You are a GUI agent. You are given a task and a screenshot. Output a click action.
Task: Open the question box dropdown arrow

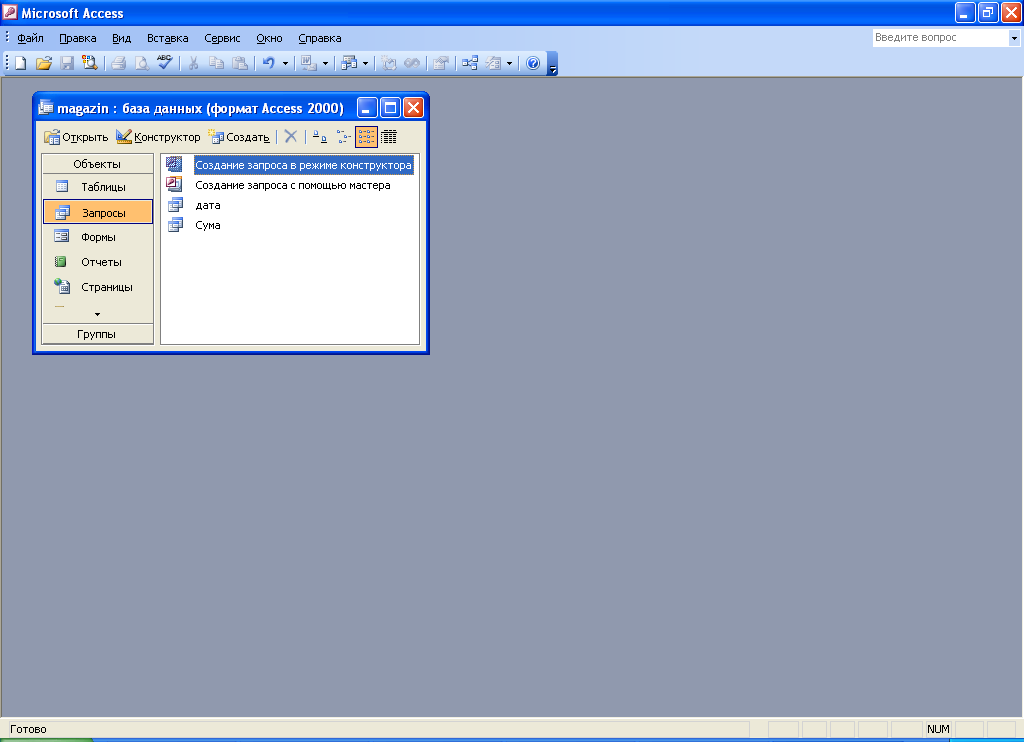tap(1014, 38)
